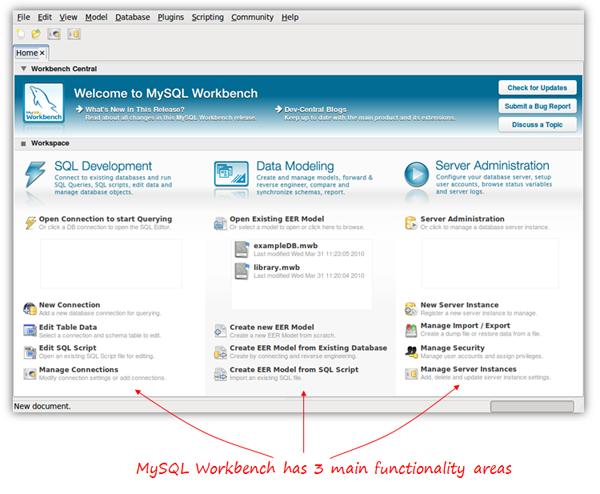Image resolution: width=600 pixels, height=494 pixels.
Task: Click the Edit SQL Script link text
Action: click(x=67, y=348)
